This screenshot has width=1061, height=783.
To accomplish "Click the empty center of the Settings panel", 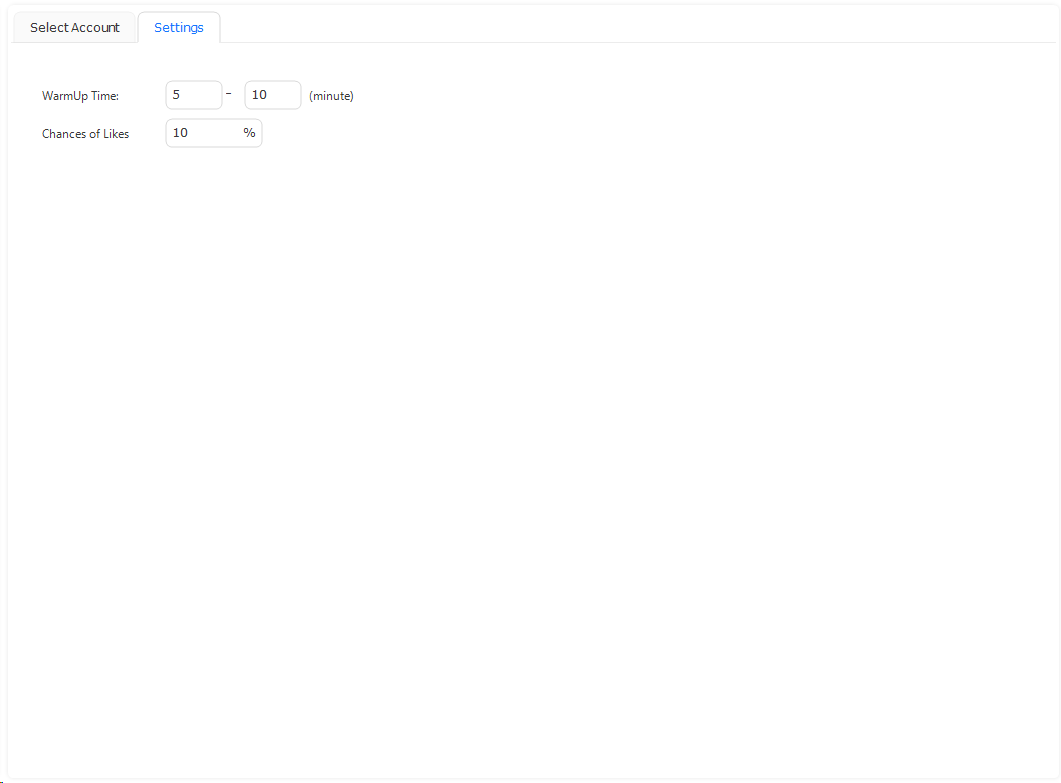I will coord(530,420).
